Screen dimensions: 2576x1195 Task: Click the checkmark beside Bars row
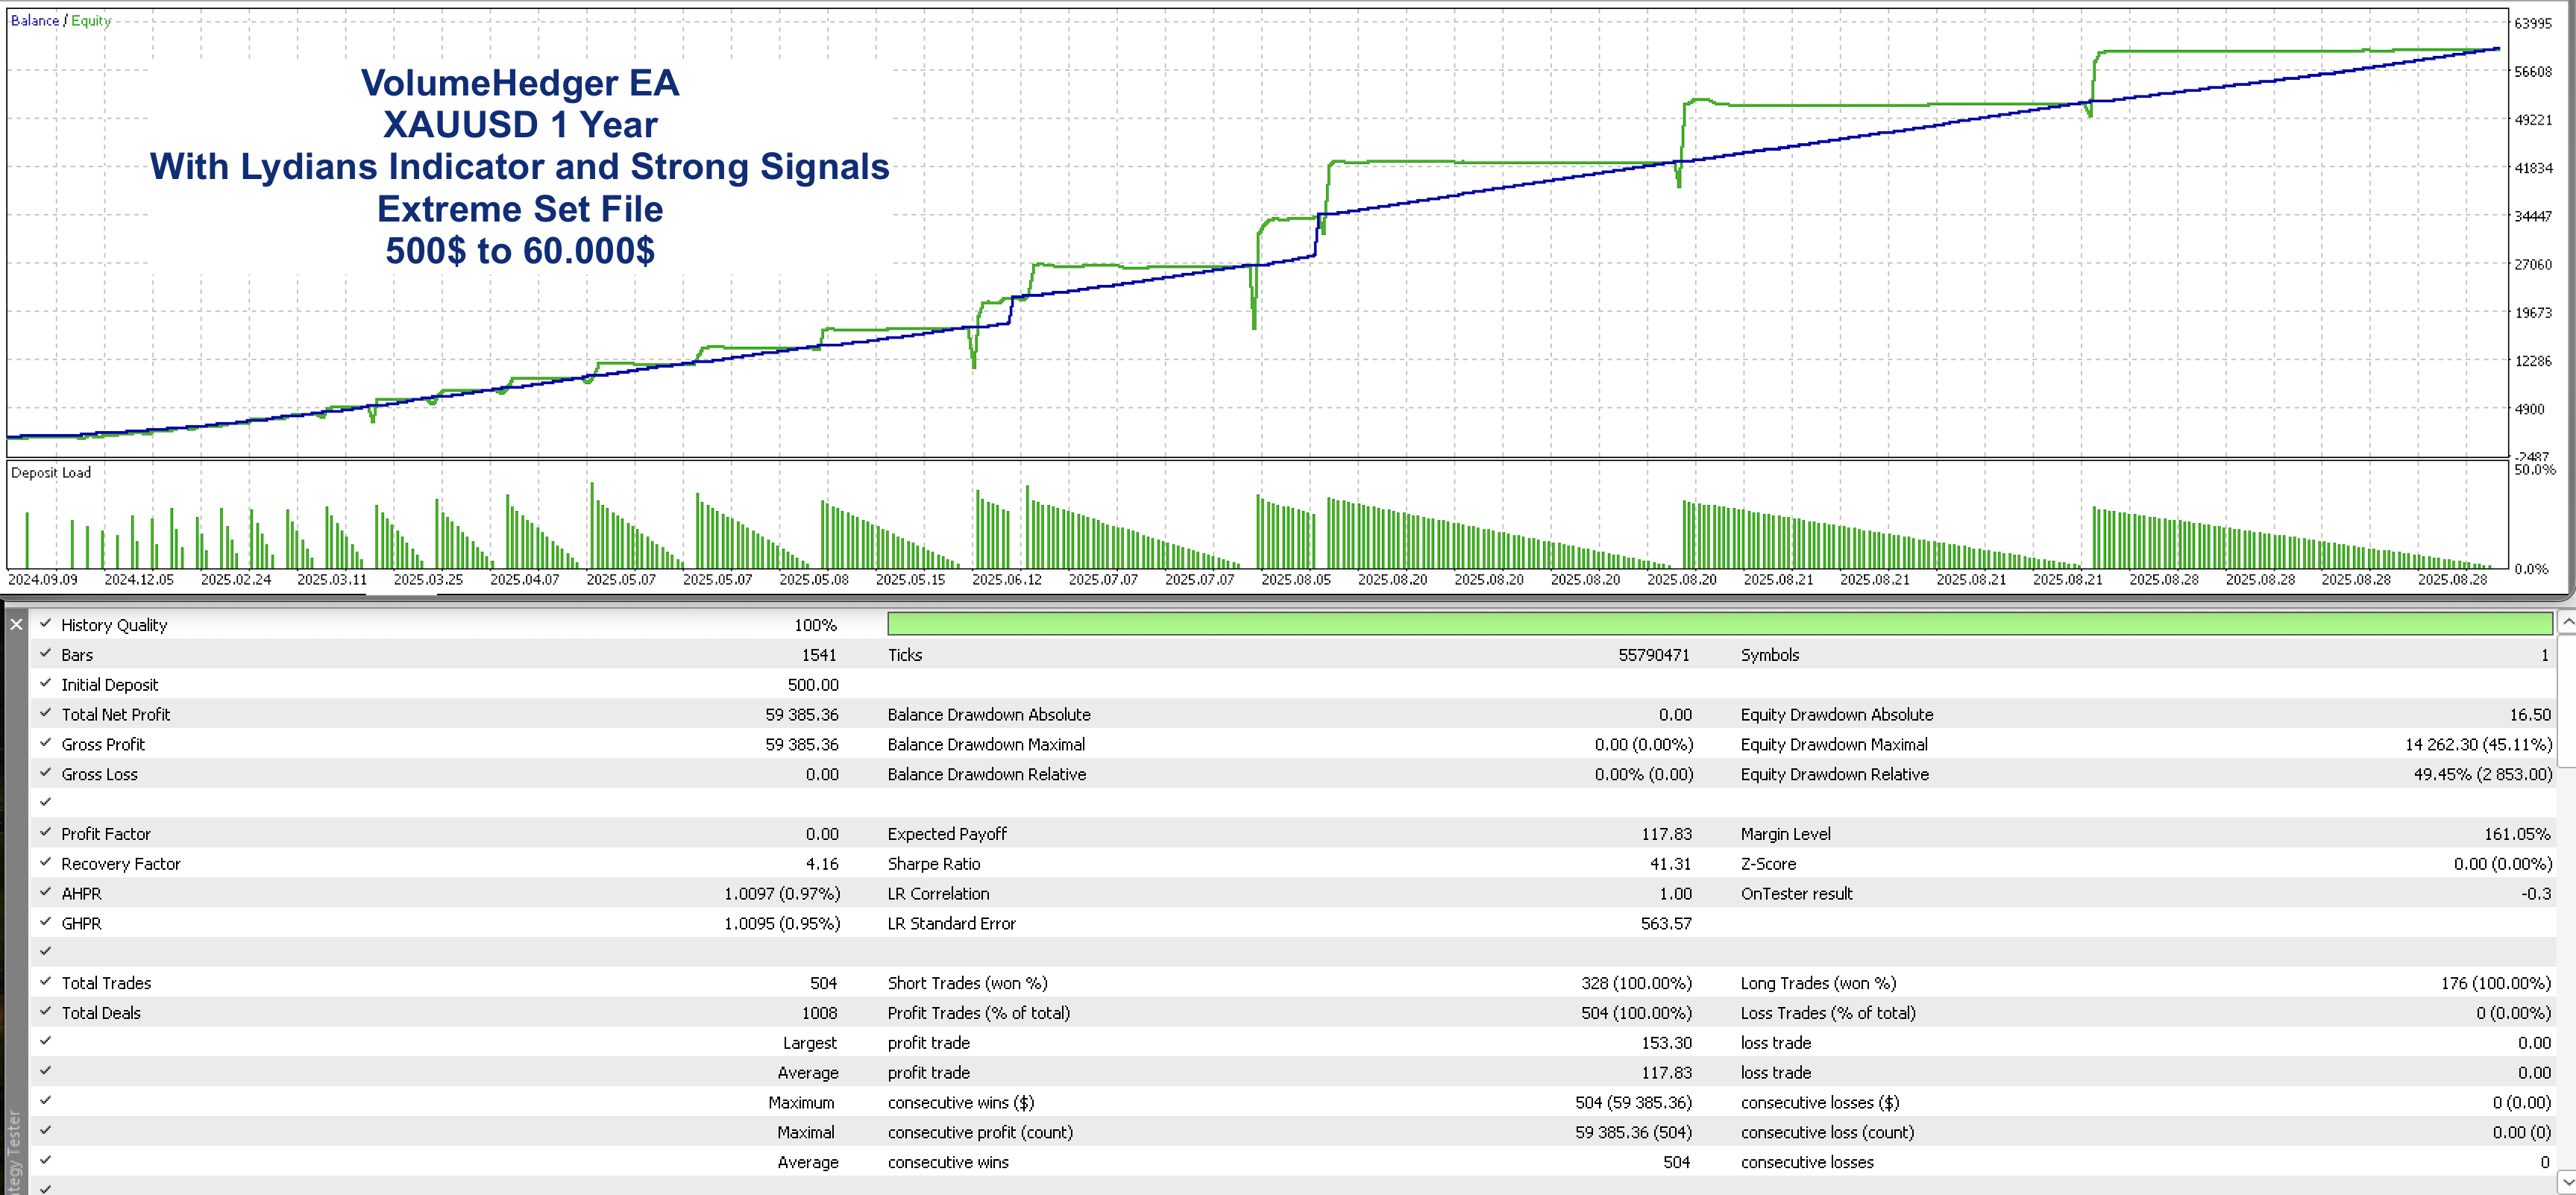pyautogui.click(x=45, y=653)
